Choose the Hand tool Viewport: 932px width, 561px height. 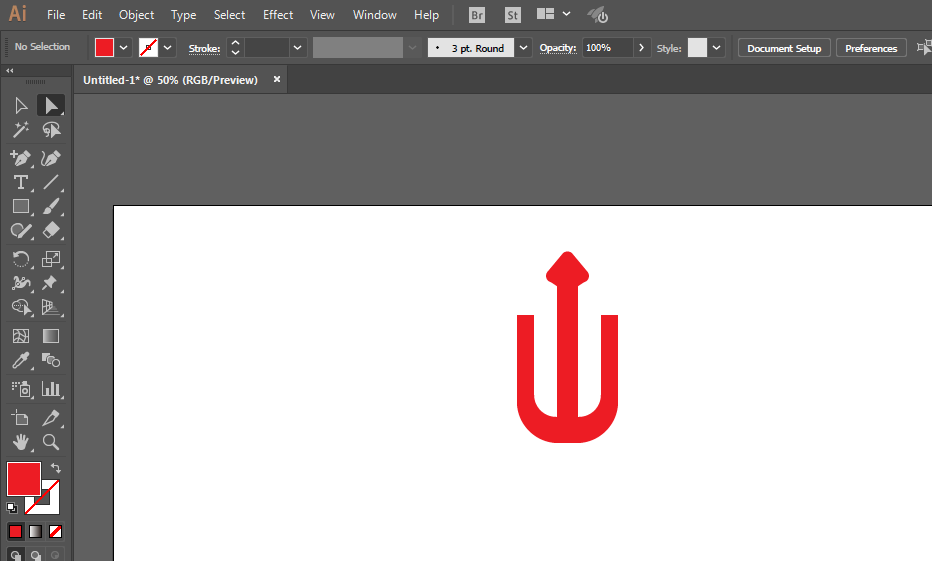coord(21,442)
